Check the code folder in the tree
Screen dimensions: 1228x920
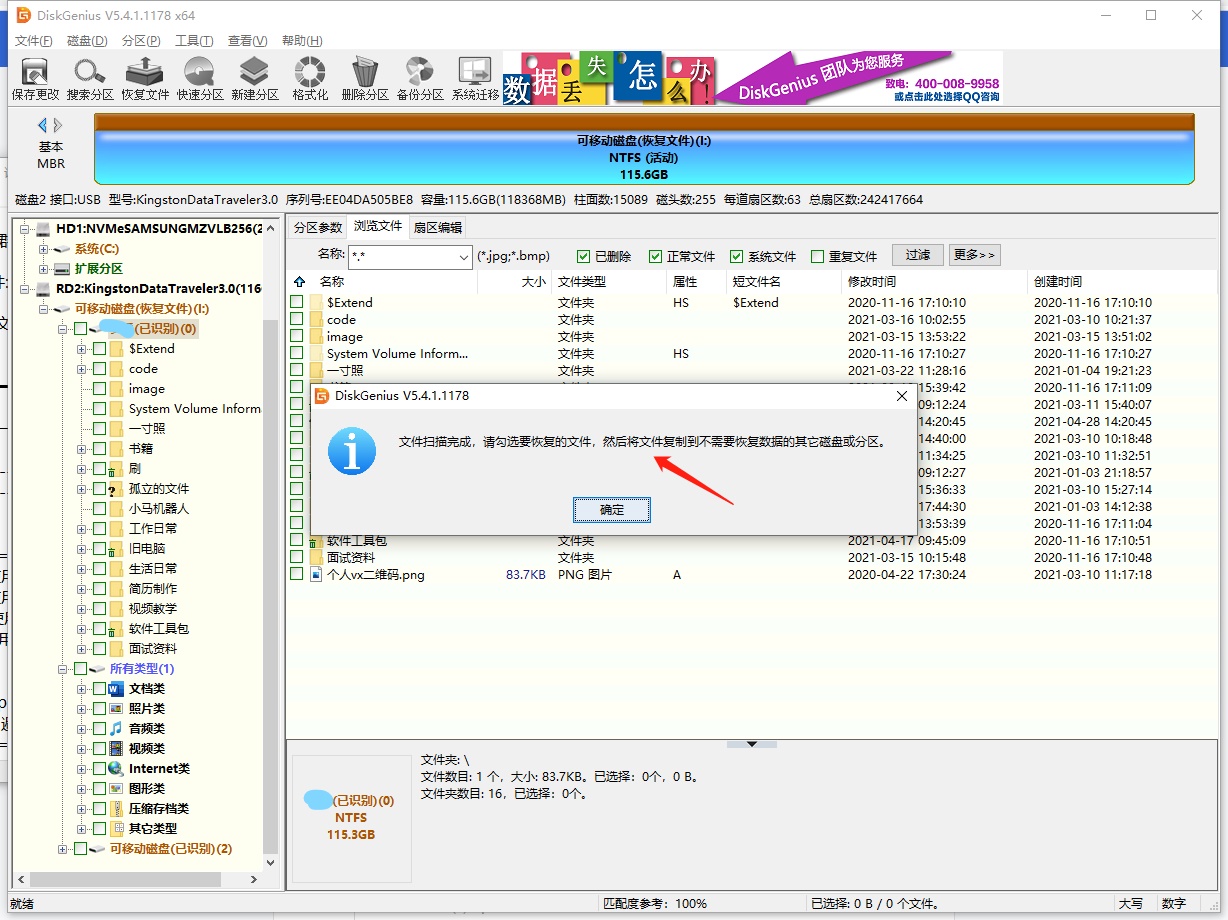[x=99, y=369]
